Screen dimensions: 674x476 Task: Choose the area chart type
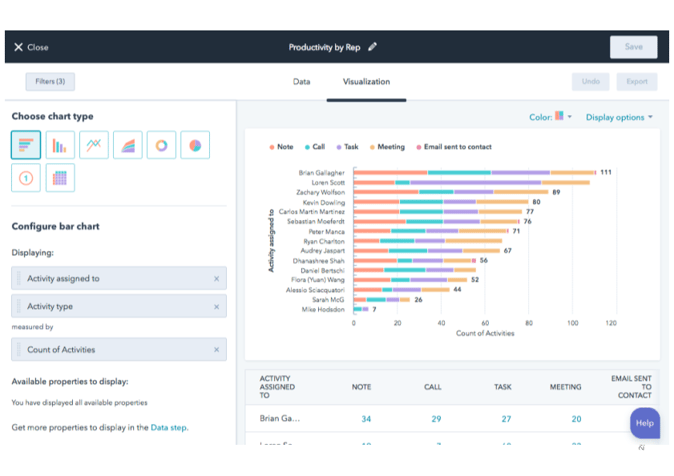coord(128,145)
